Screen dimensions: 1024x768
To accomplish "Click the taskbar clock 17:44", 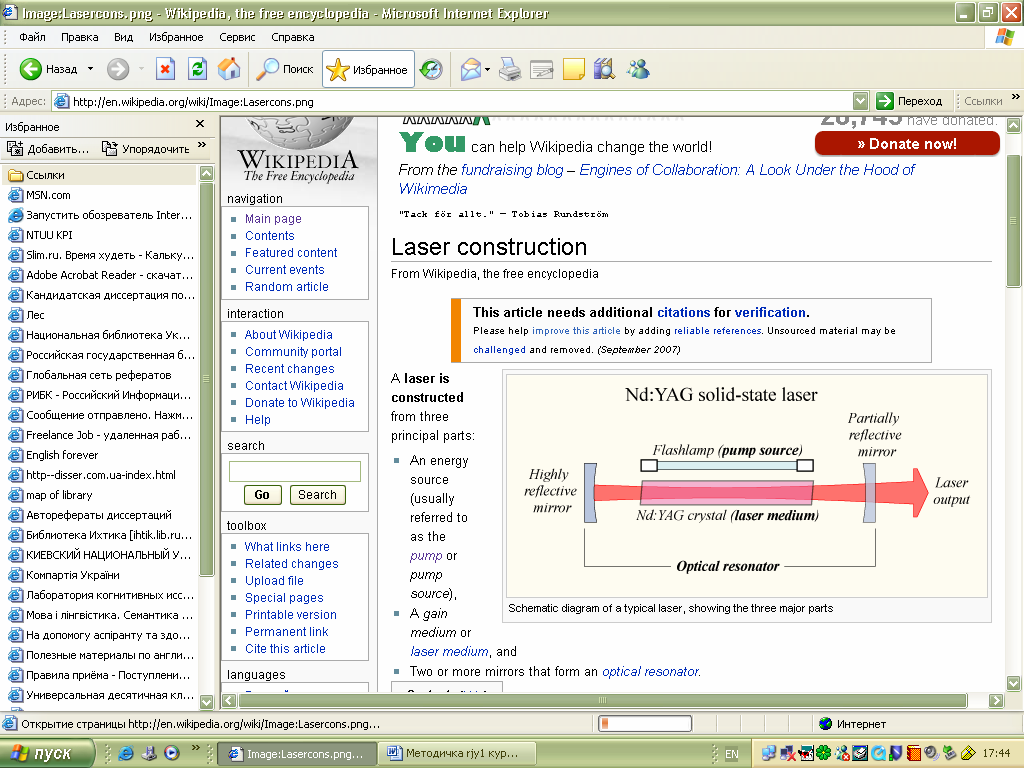I will coord(996,754).
